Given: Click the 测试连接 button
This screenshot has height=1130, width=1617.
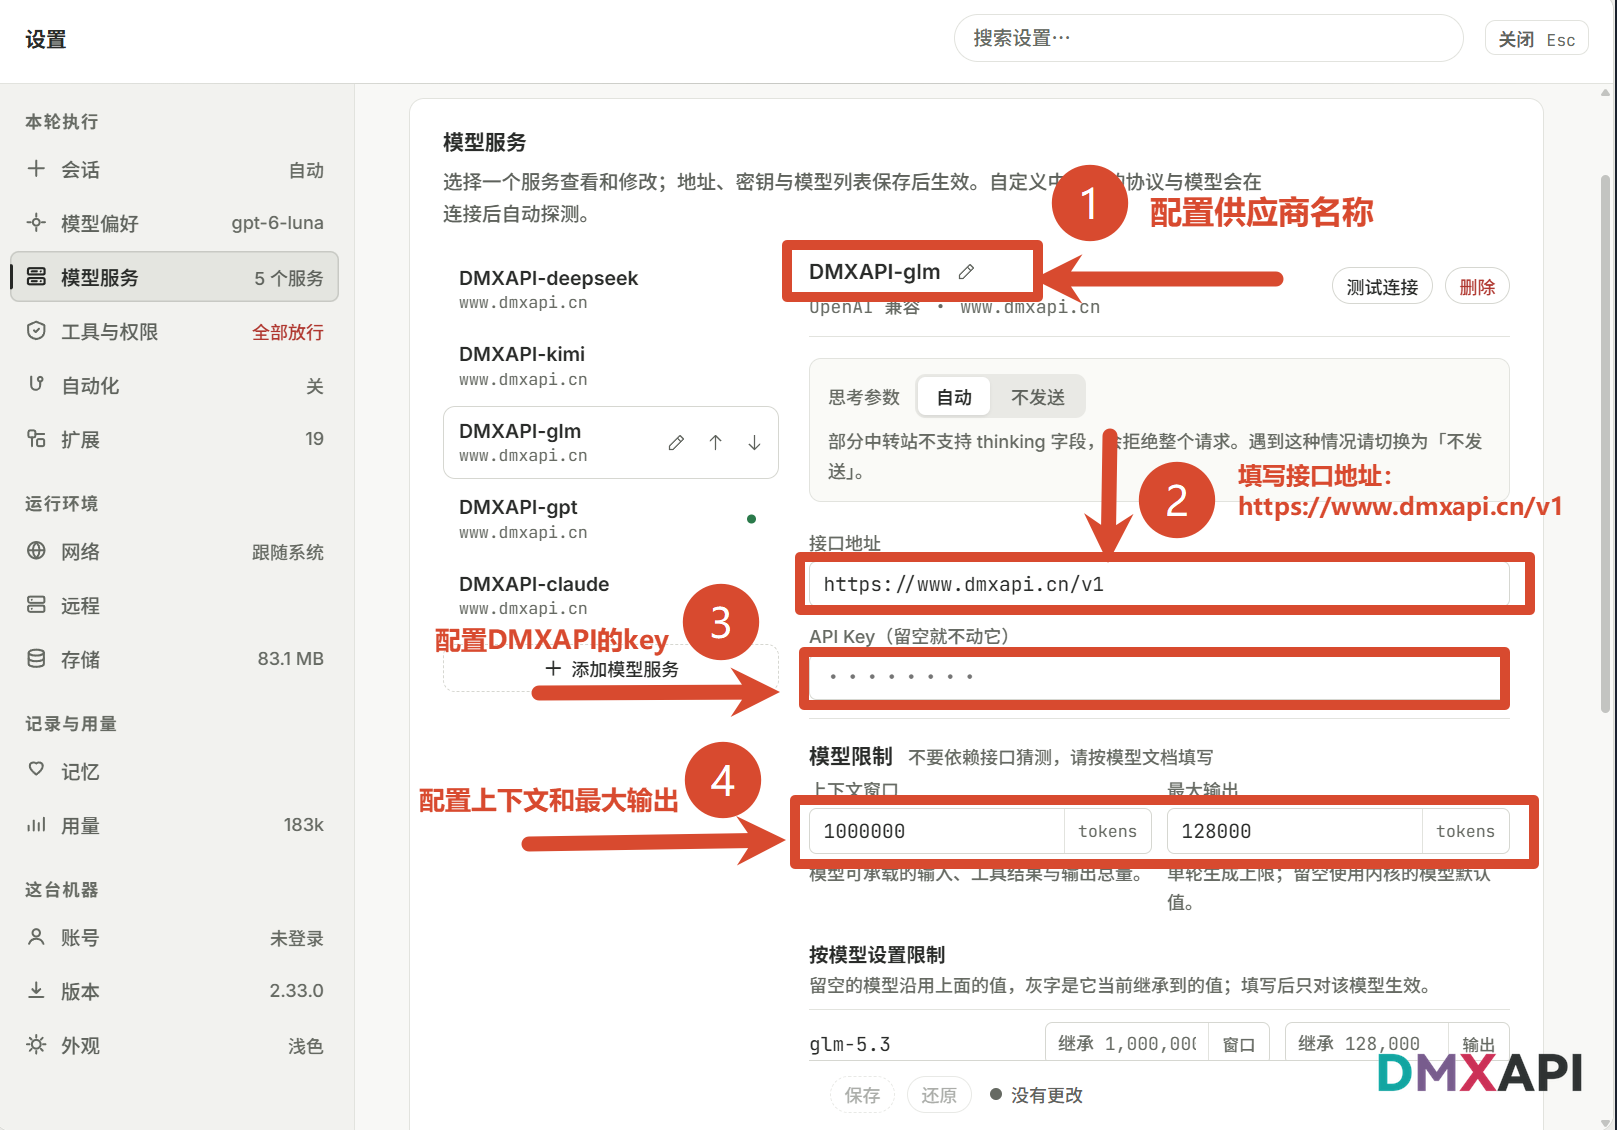Looking at the screenshot, I should pos(1382,287).
